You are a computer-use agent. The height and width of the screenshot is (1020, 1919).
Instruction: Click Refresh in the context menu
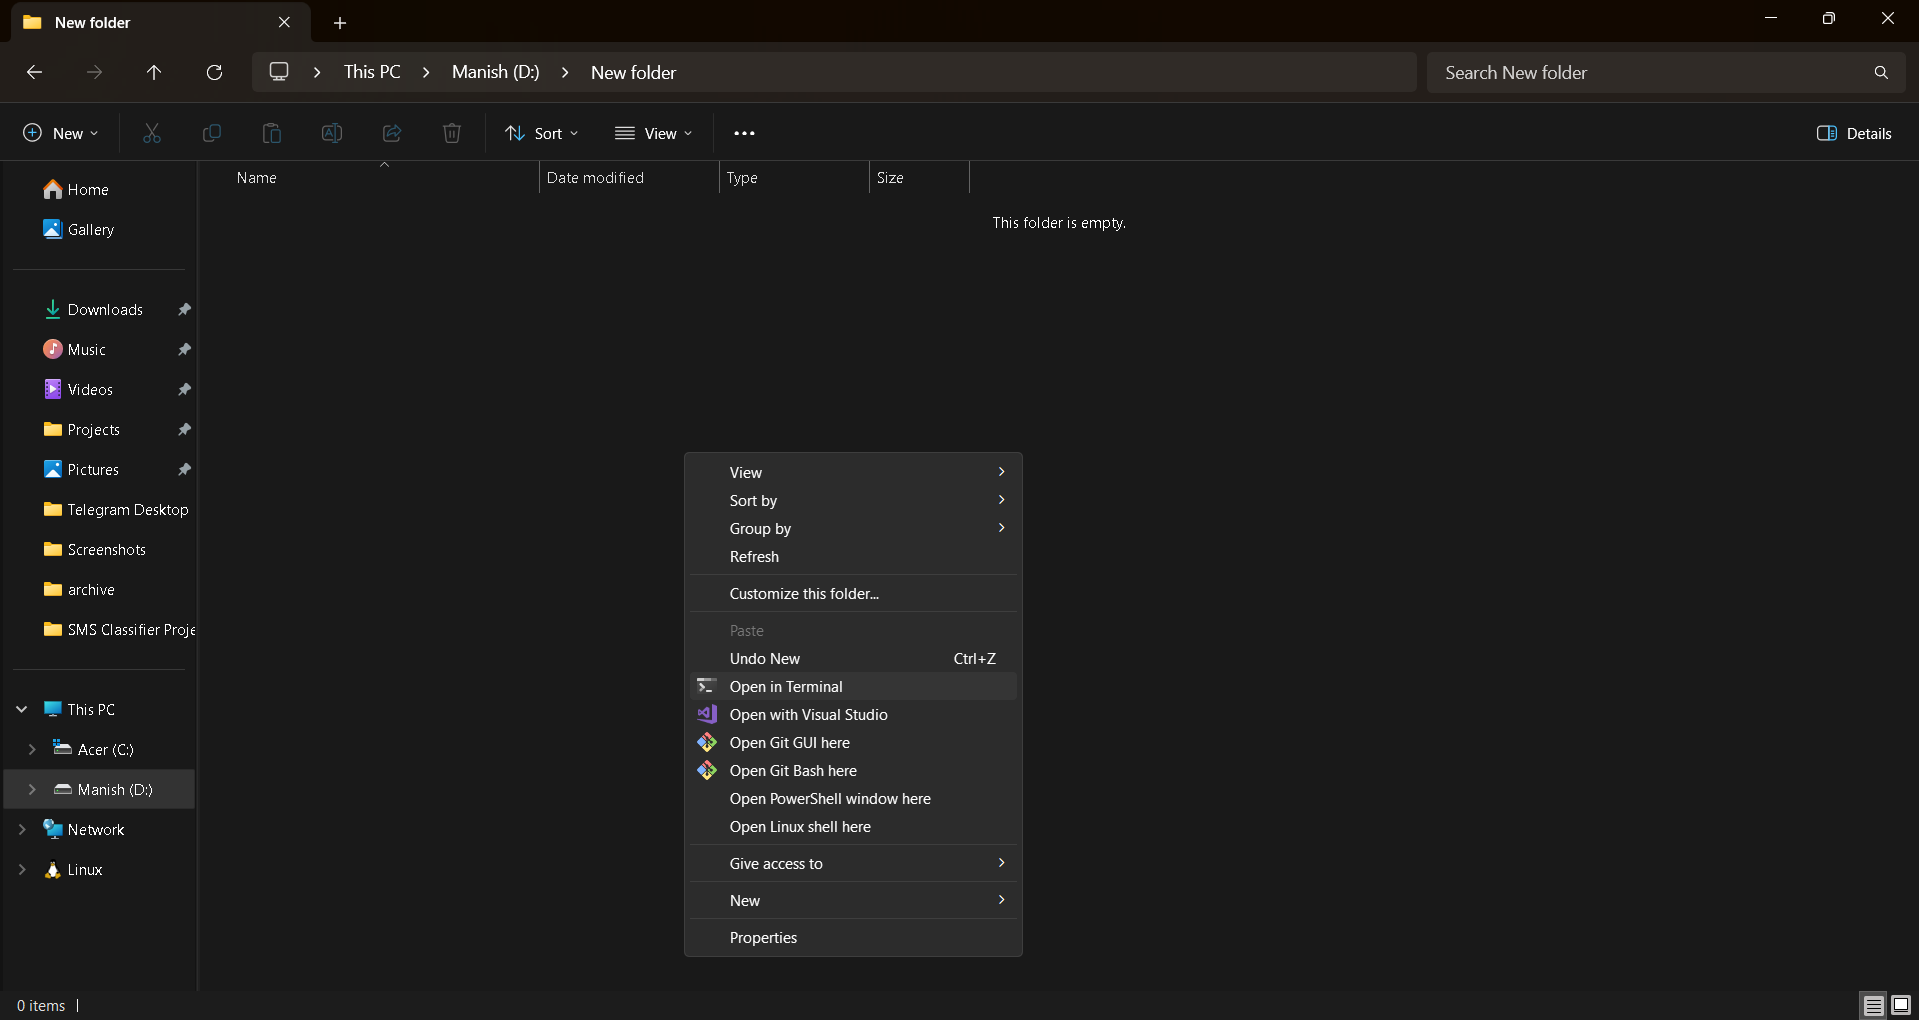[754, 557]
